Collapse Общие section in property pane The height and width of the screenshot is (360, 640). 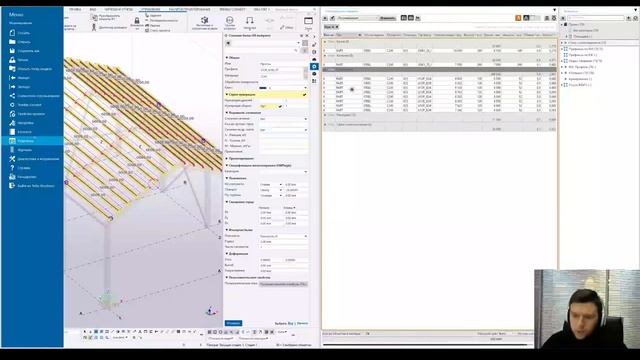click(227, 58)
